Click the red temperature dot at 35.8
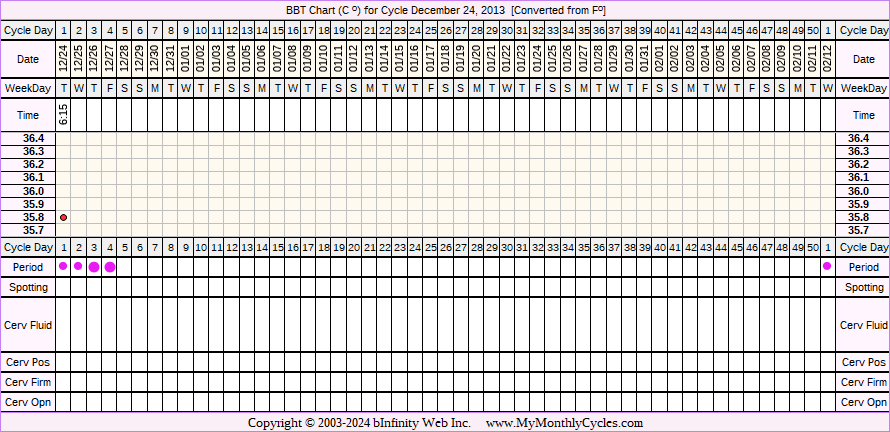Image resolution: width=890 pixels, height=432 pixels. click(64, 217)
